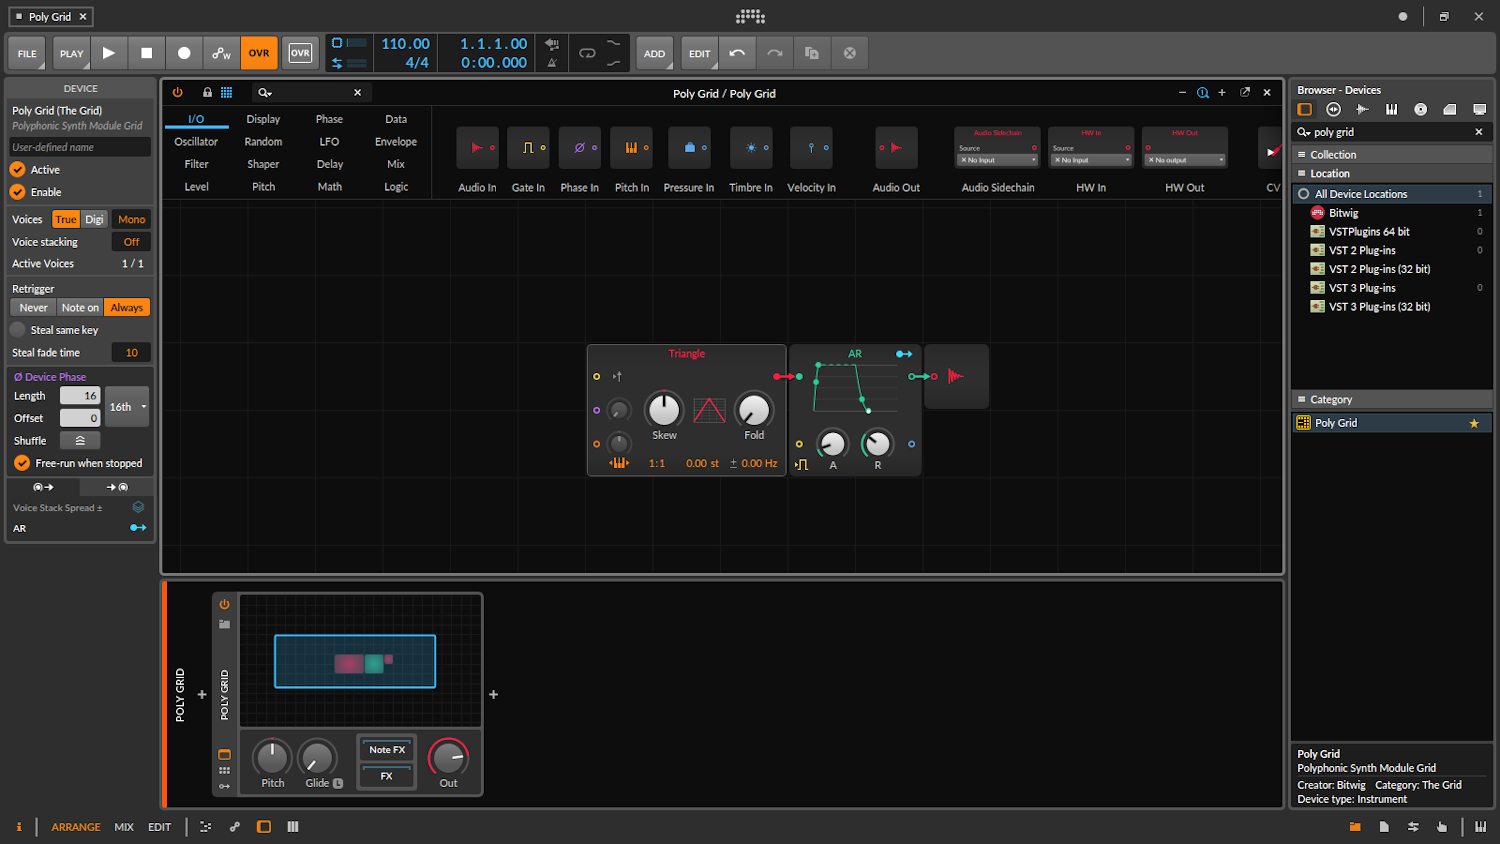This screenshot has height=844, width=1500.
Task: Open the 16th note length dropdown
Action: pyautogui.click(x=127, y=407)
